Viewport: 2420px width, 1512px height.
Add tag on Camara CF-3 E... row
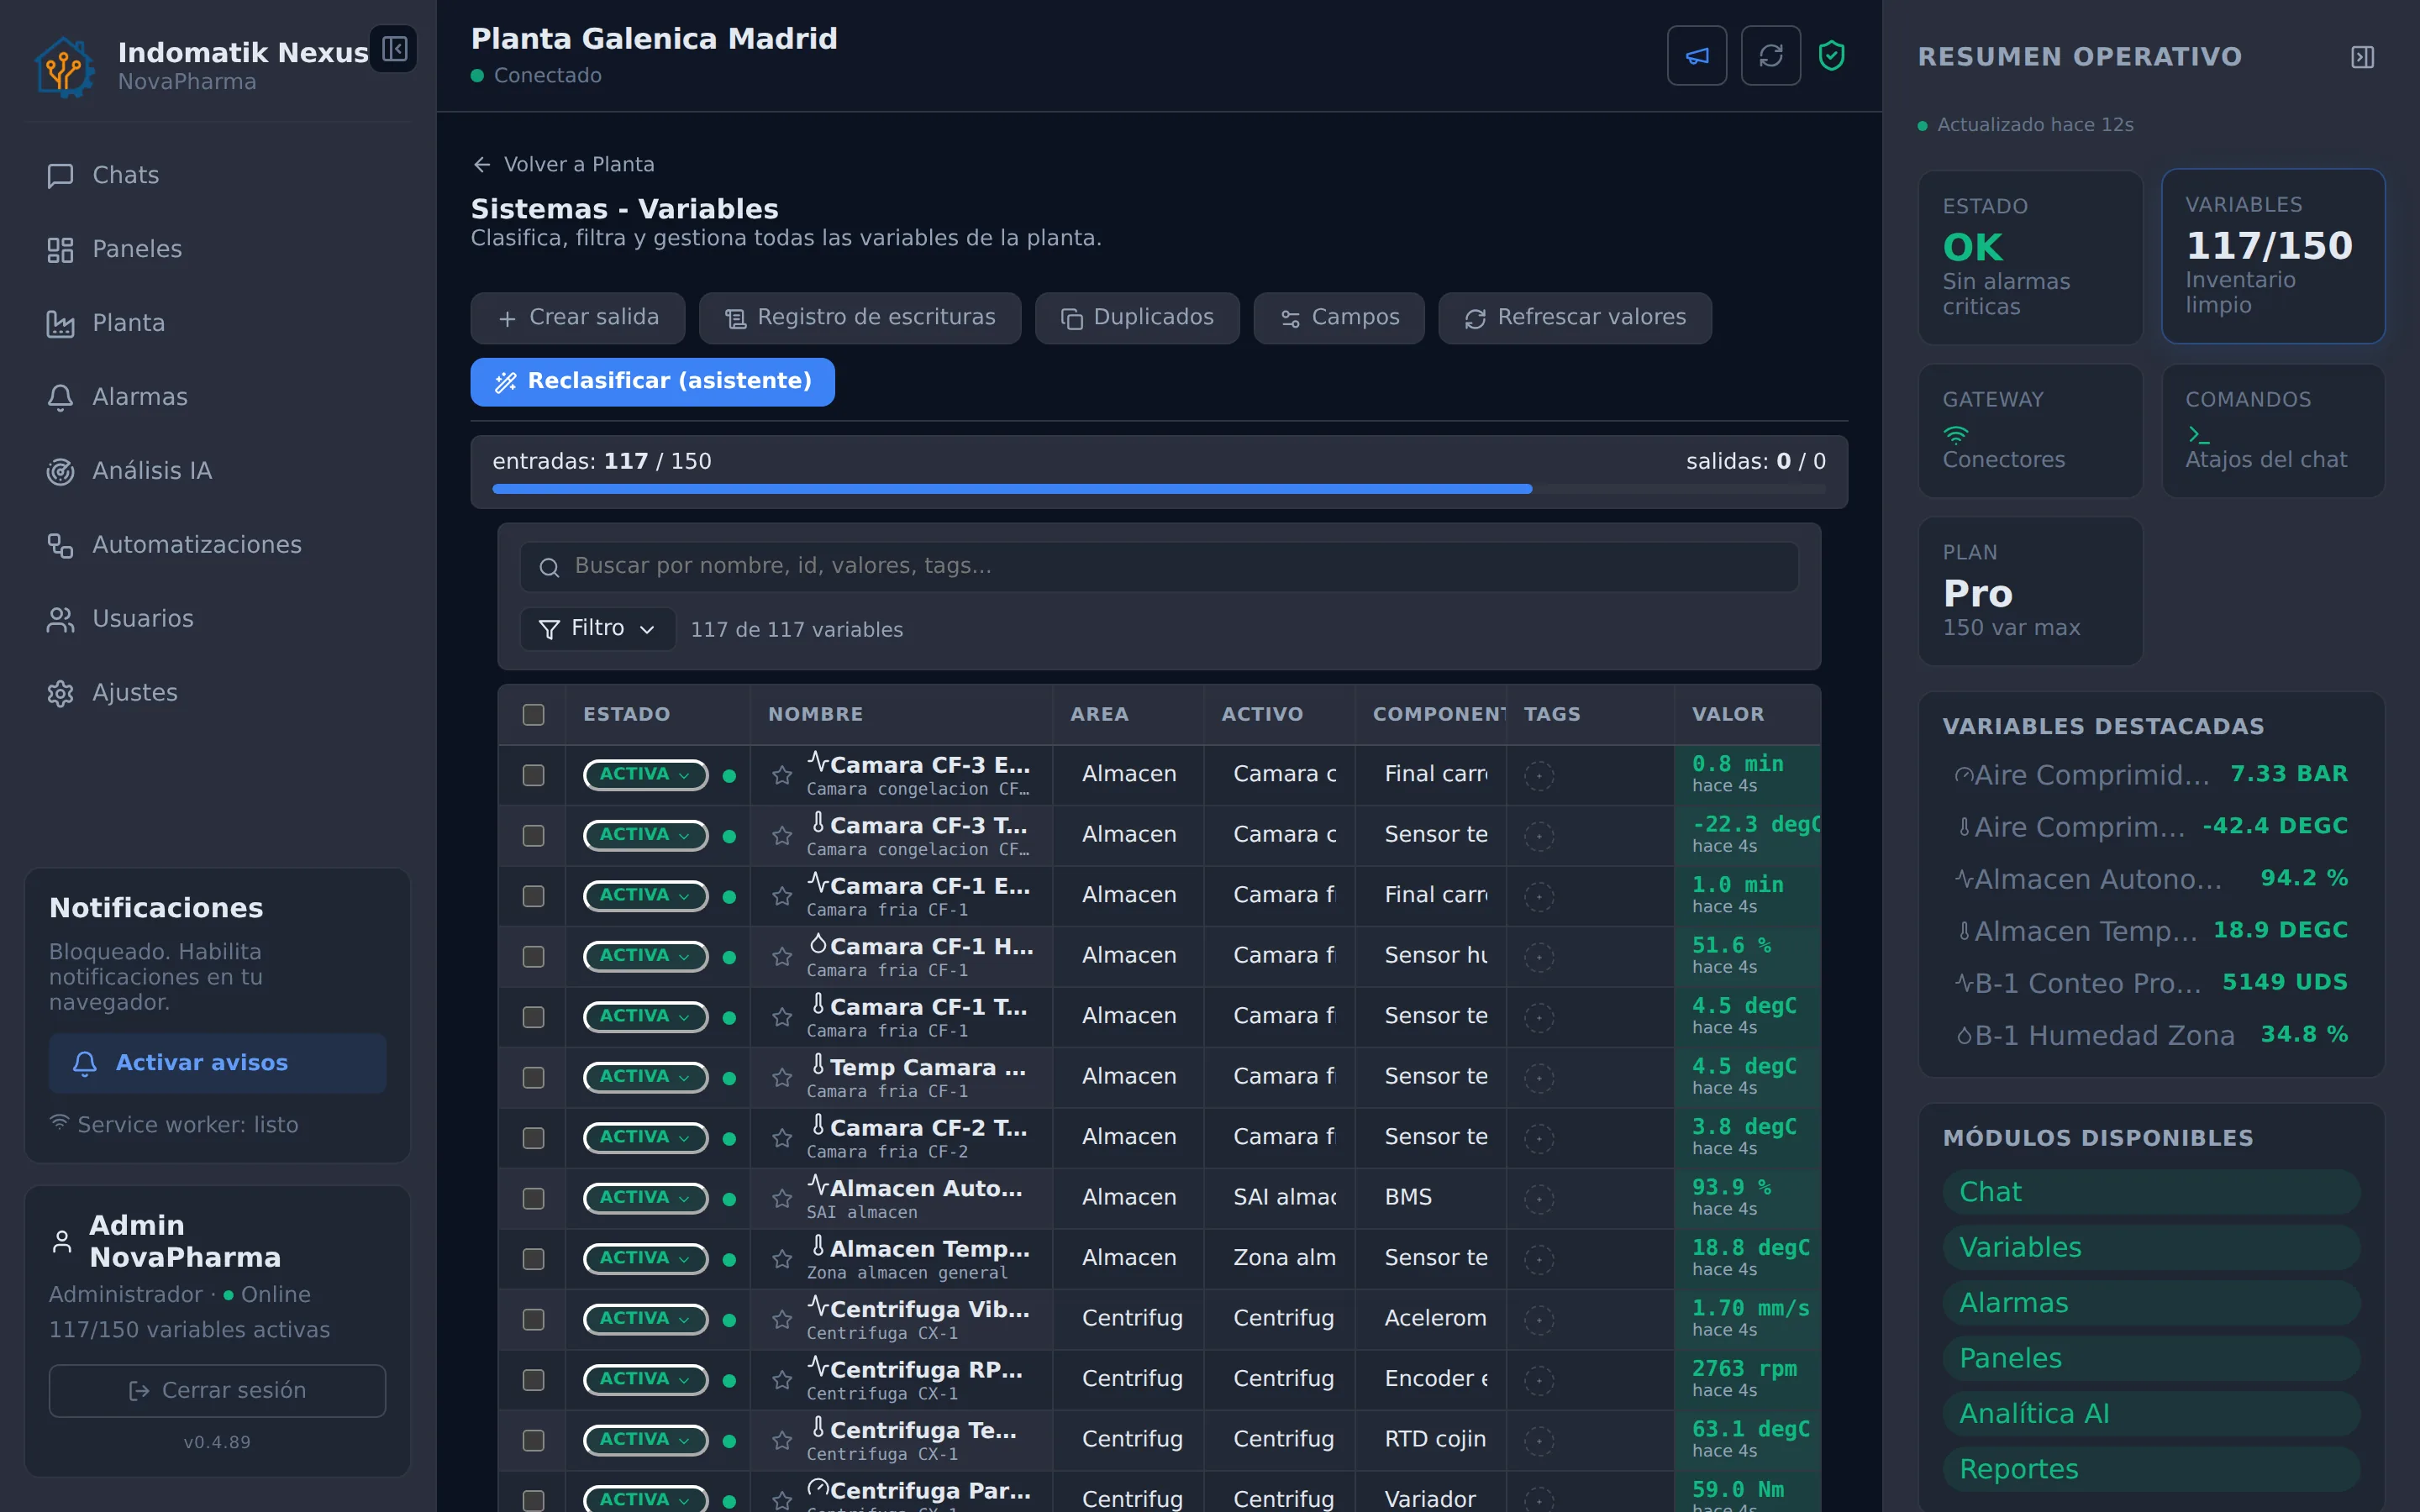(1539, 775)
